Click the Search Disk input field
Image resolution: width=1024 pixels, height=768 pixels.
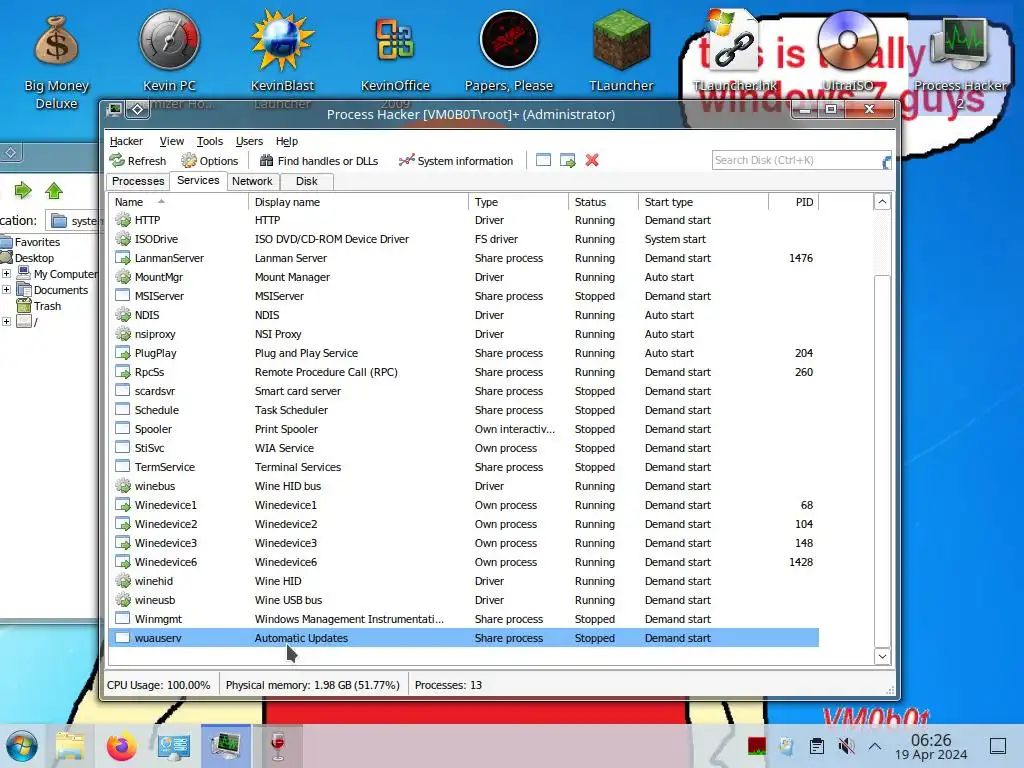tap(801, 160)
